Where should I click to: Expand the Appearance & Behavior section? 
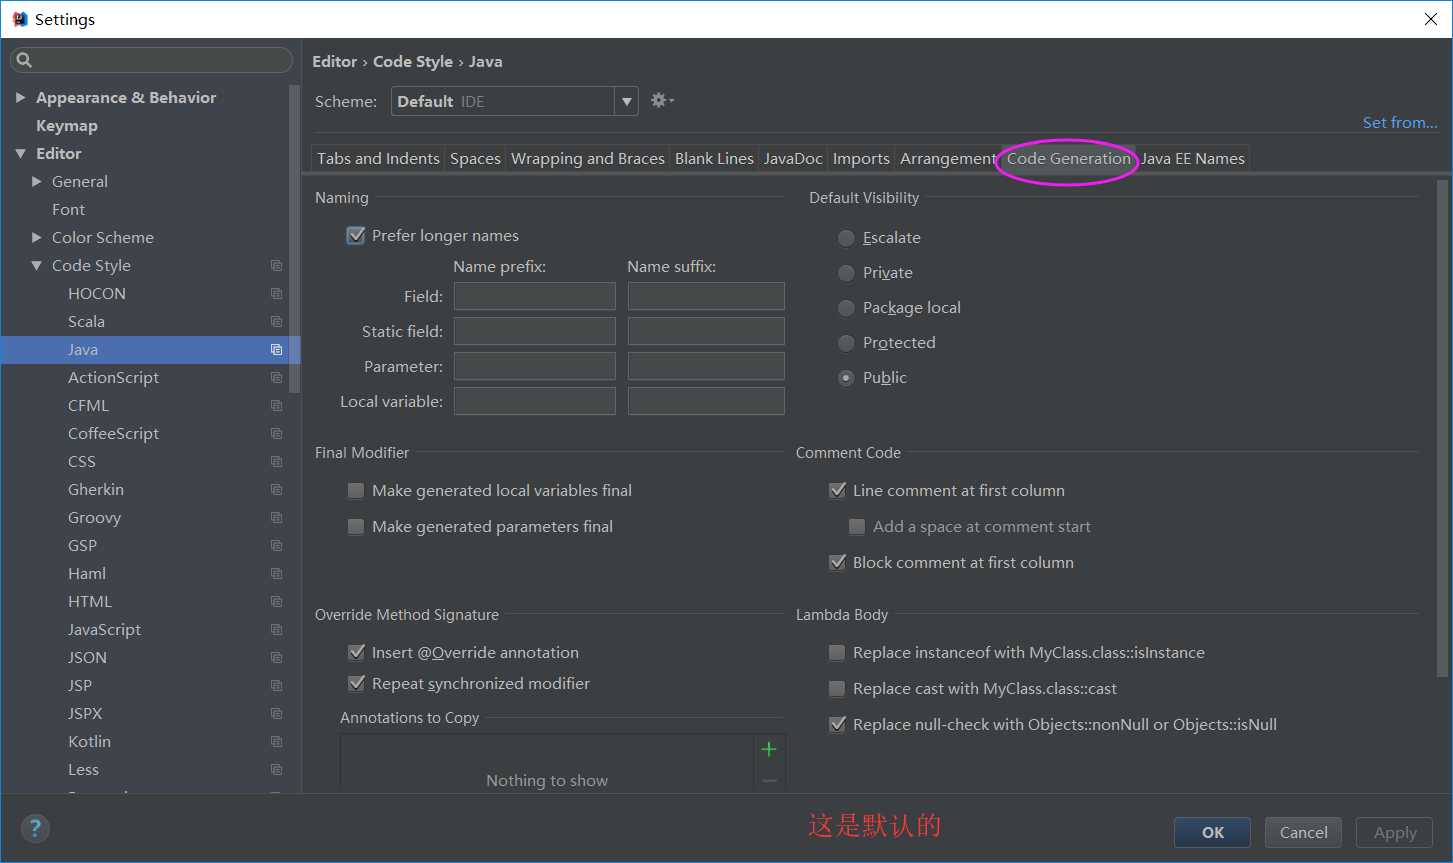click(x=20, y=97)
